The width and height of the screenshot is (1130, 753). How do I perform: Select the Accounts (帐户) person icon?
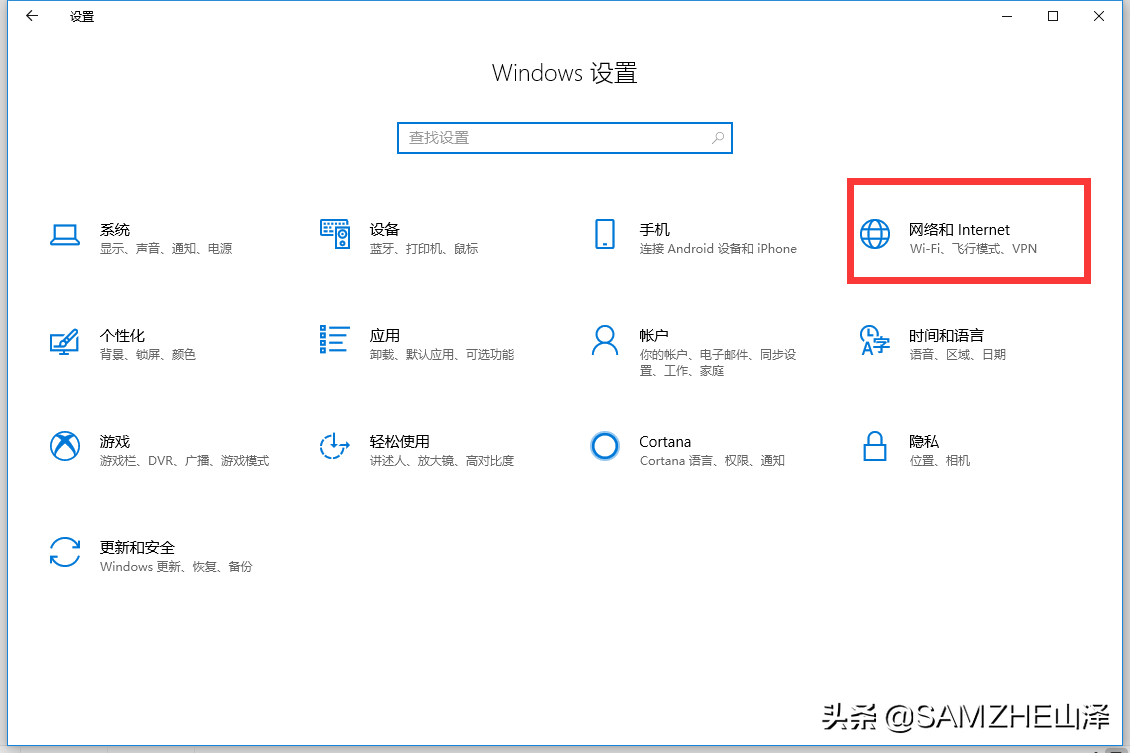605,340
